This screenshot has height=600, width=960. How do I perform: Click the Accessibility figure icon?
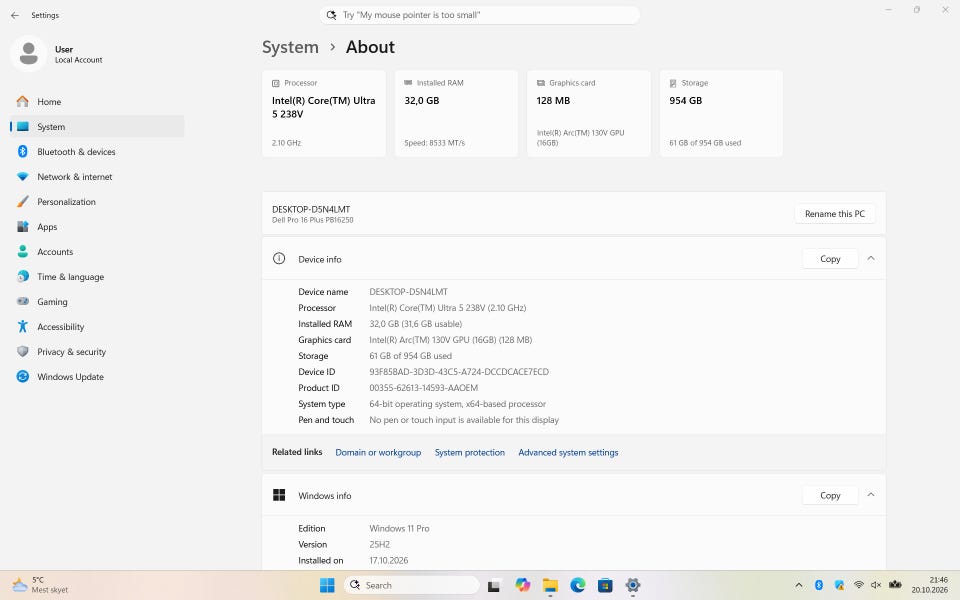23,327
